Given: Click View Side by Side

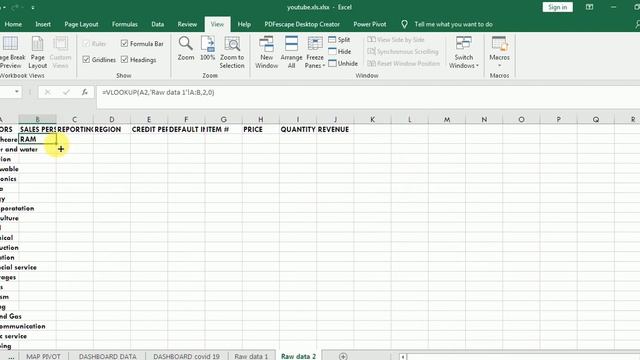Looking at the screenshot, I should (x=396, y=40).
